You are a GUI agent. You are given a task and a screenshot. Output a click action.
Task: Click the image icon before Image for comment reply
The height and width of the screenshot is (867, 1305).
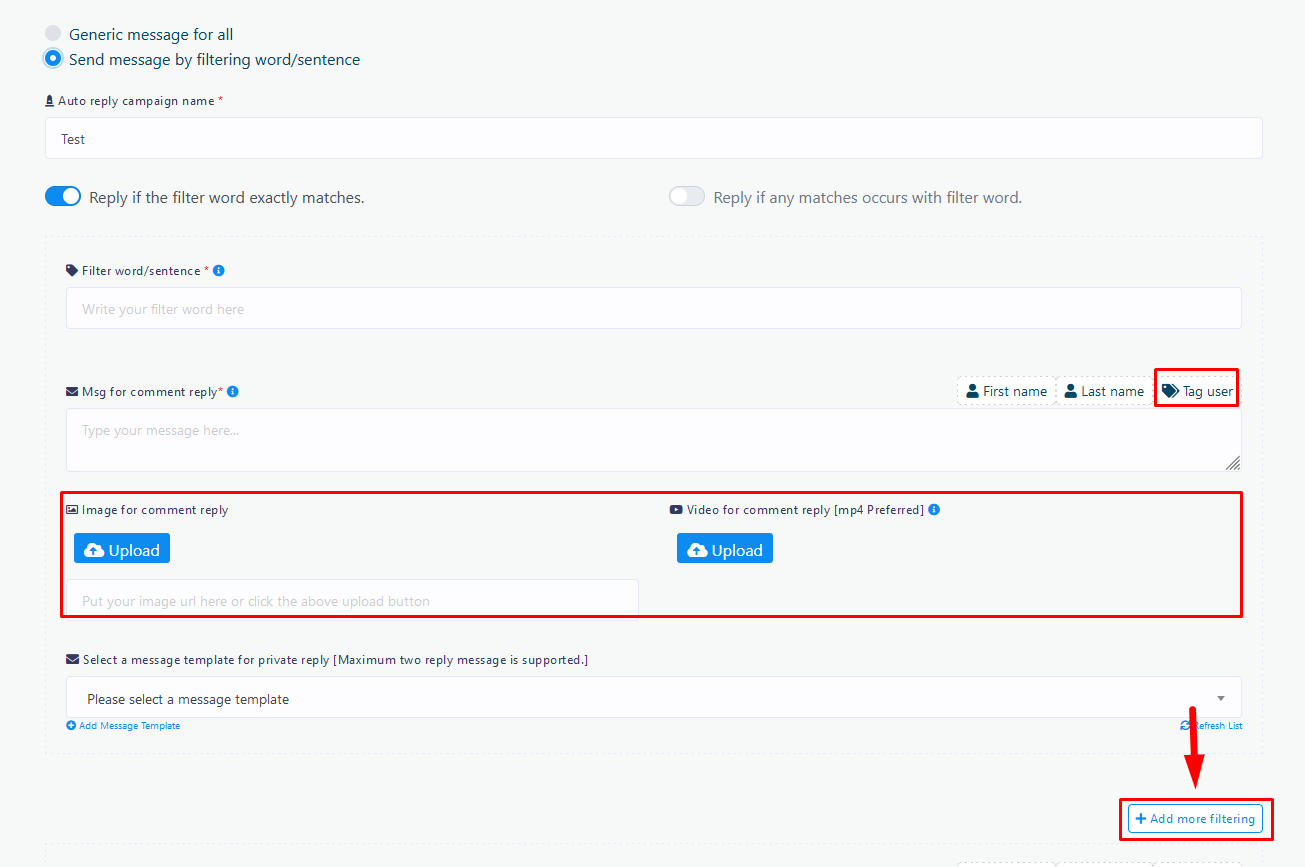pyautogui.click(x=72, y=510)
